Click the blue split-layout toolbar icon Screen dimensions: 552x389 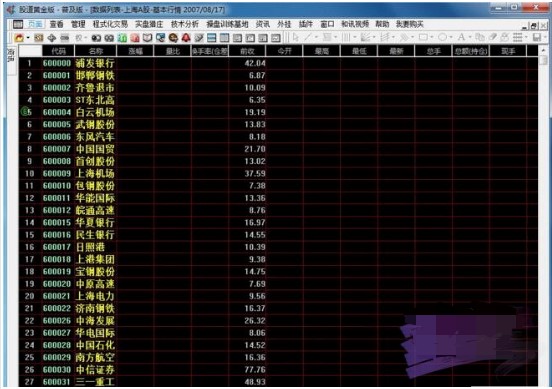(x=212, y=38)
